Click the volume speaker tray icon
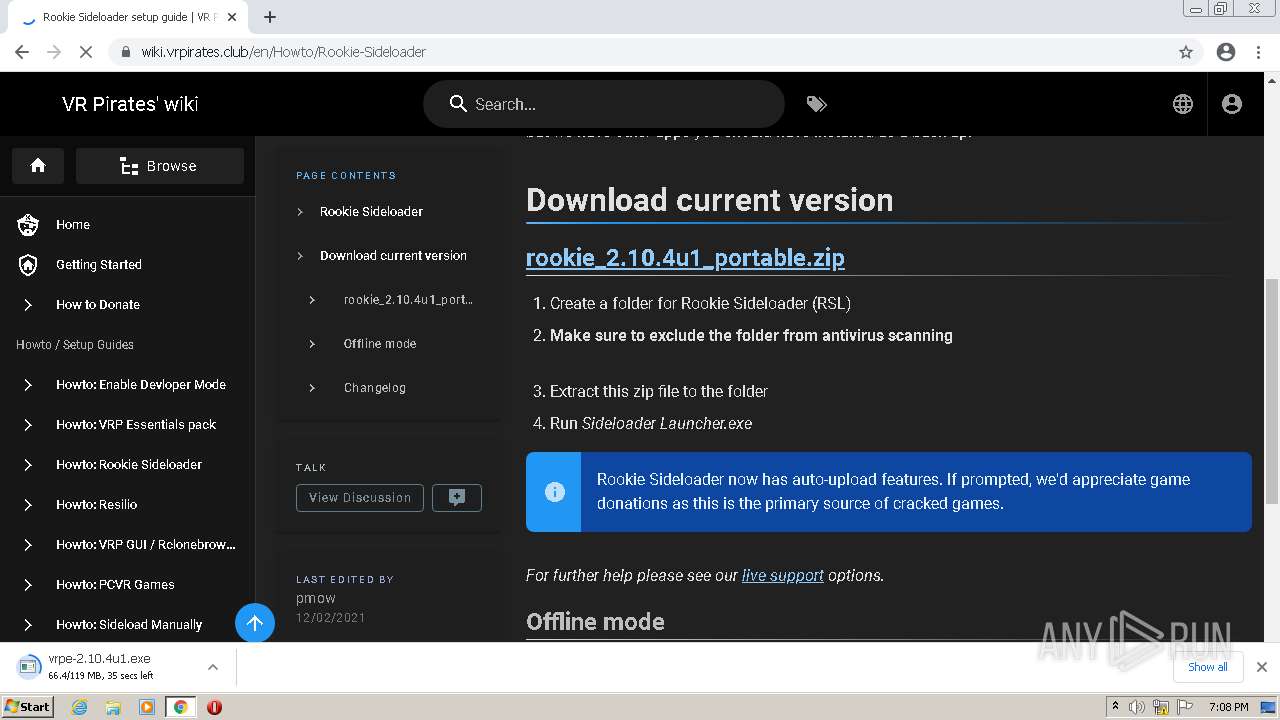This screenshot has height=720, width=1280. [1137, 707]
